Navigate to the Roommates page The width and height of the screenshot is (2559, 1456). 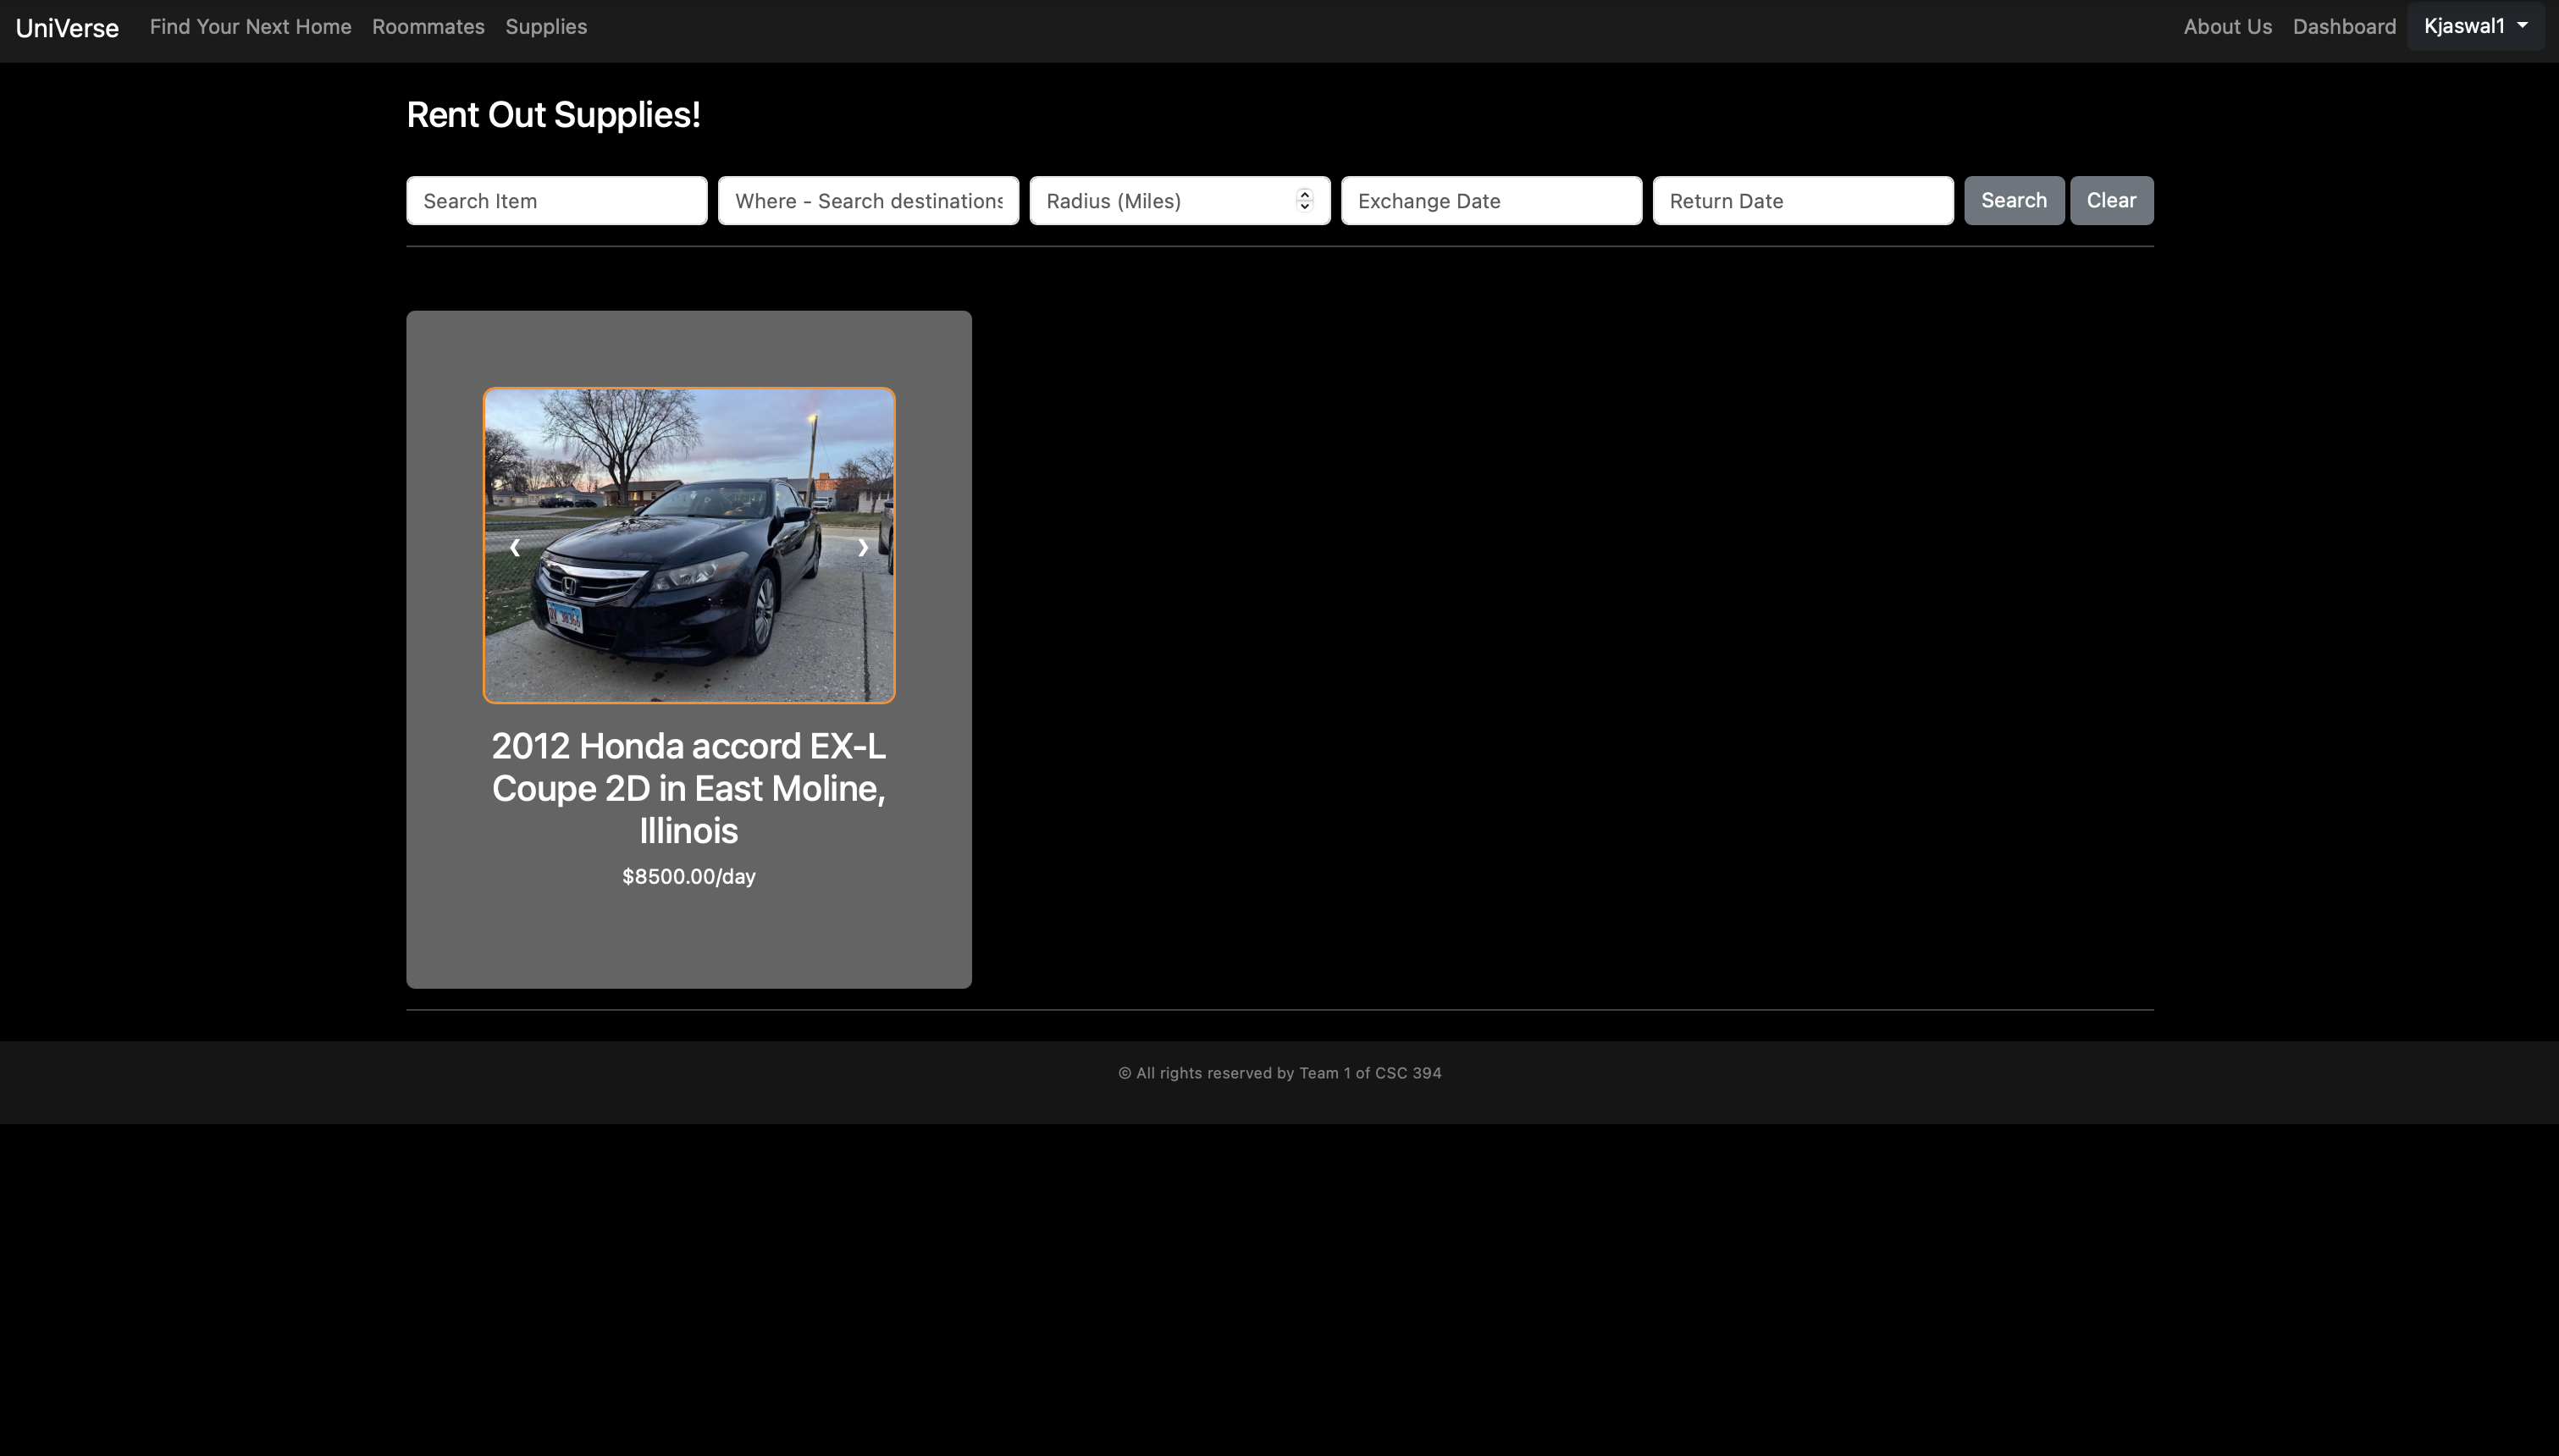coord(428,27)
